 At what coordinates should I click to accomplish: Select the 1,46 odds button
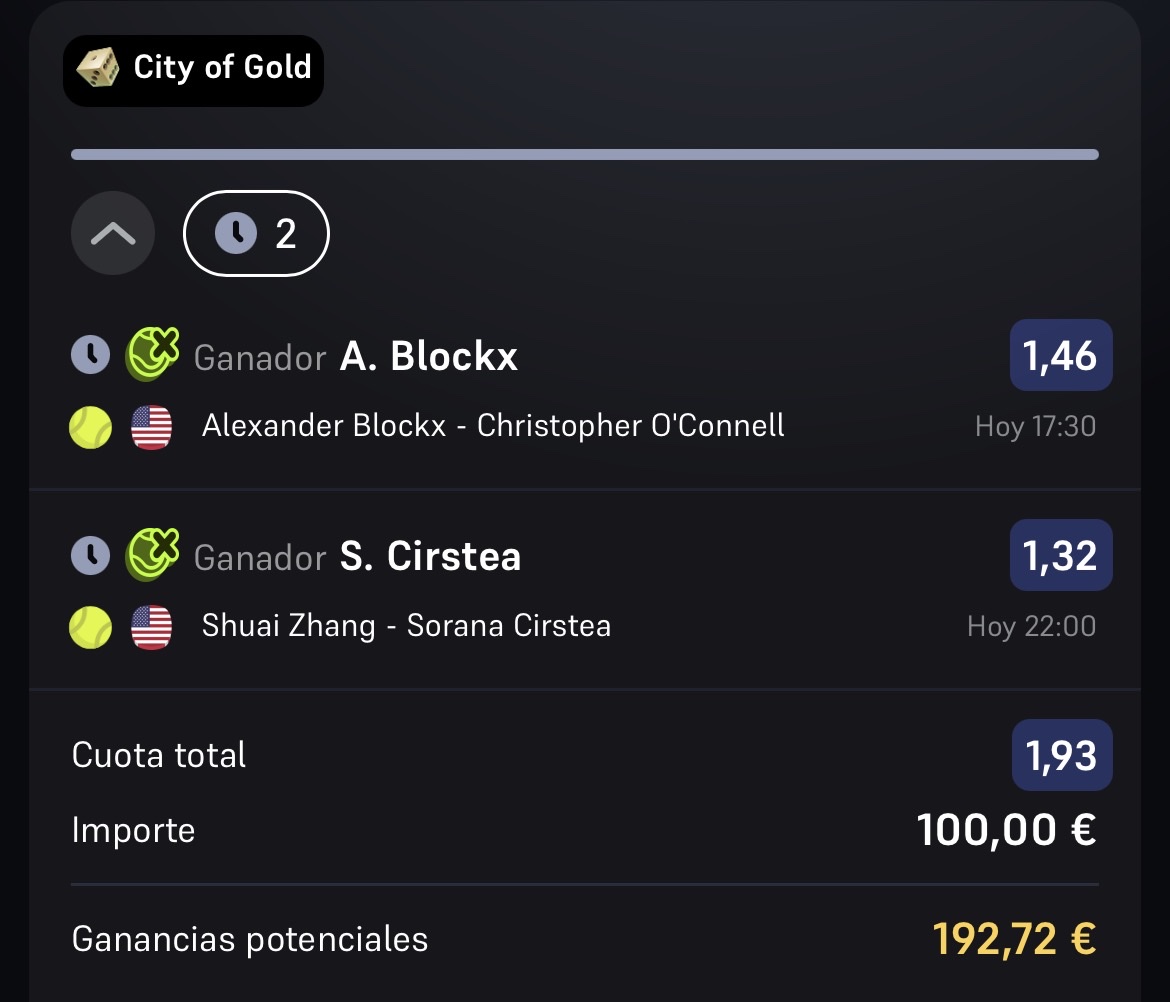1061,355
